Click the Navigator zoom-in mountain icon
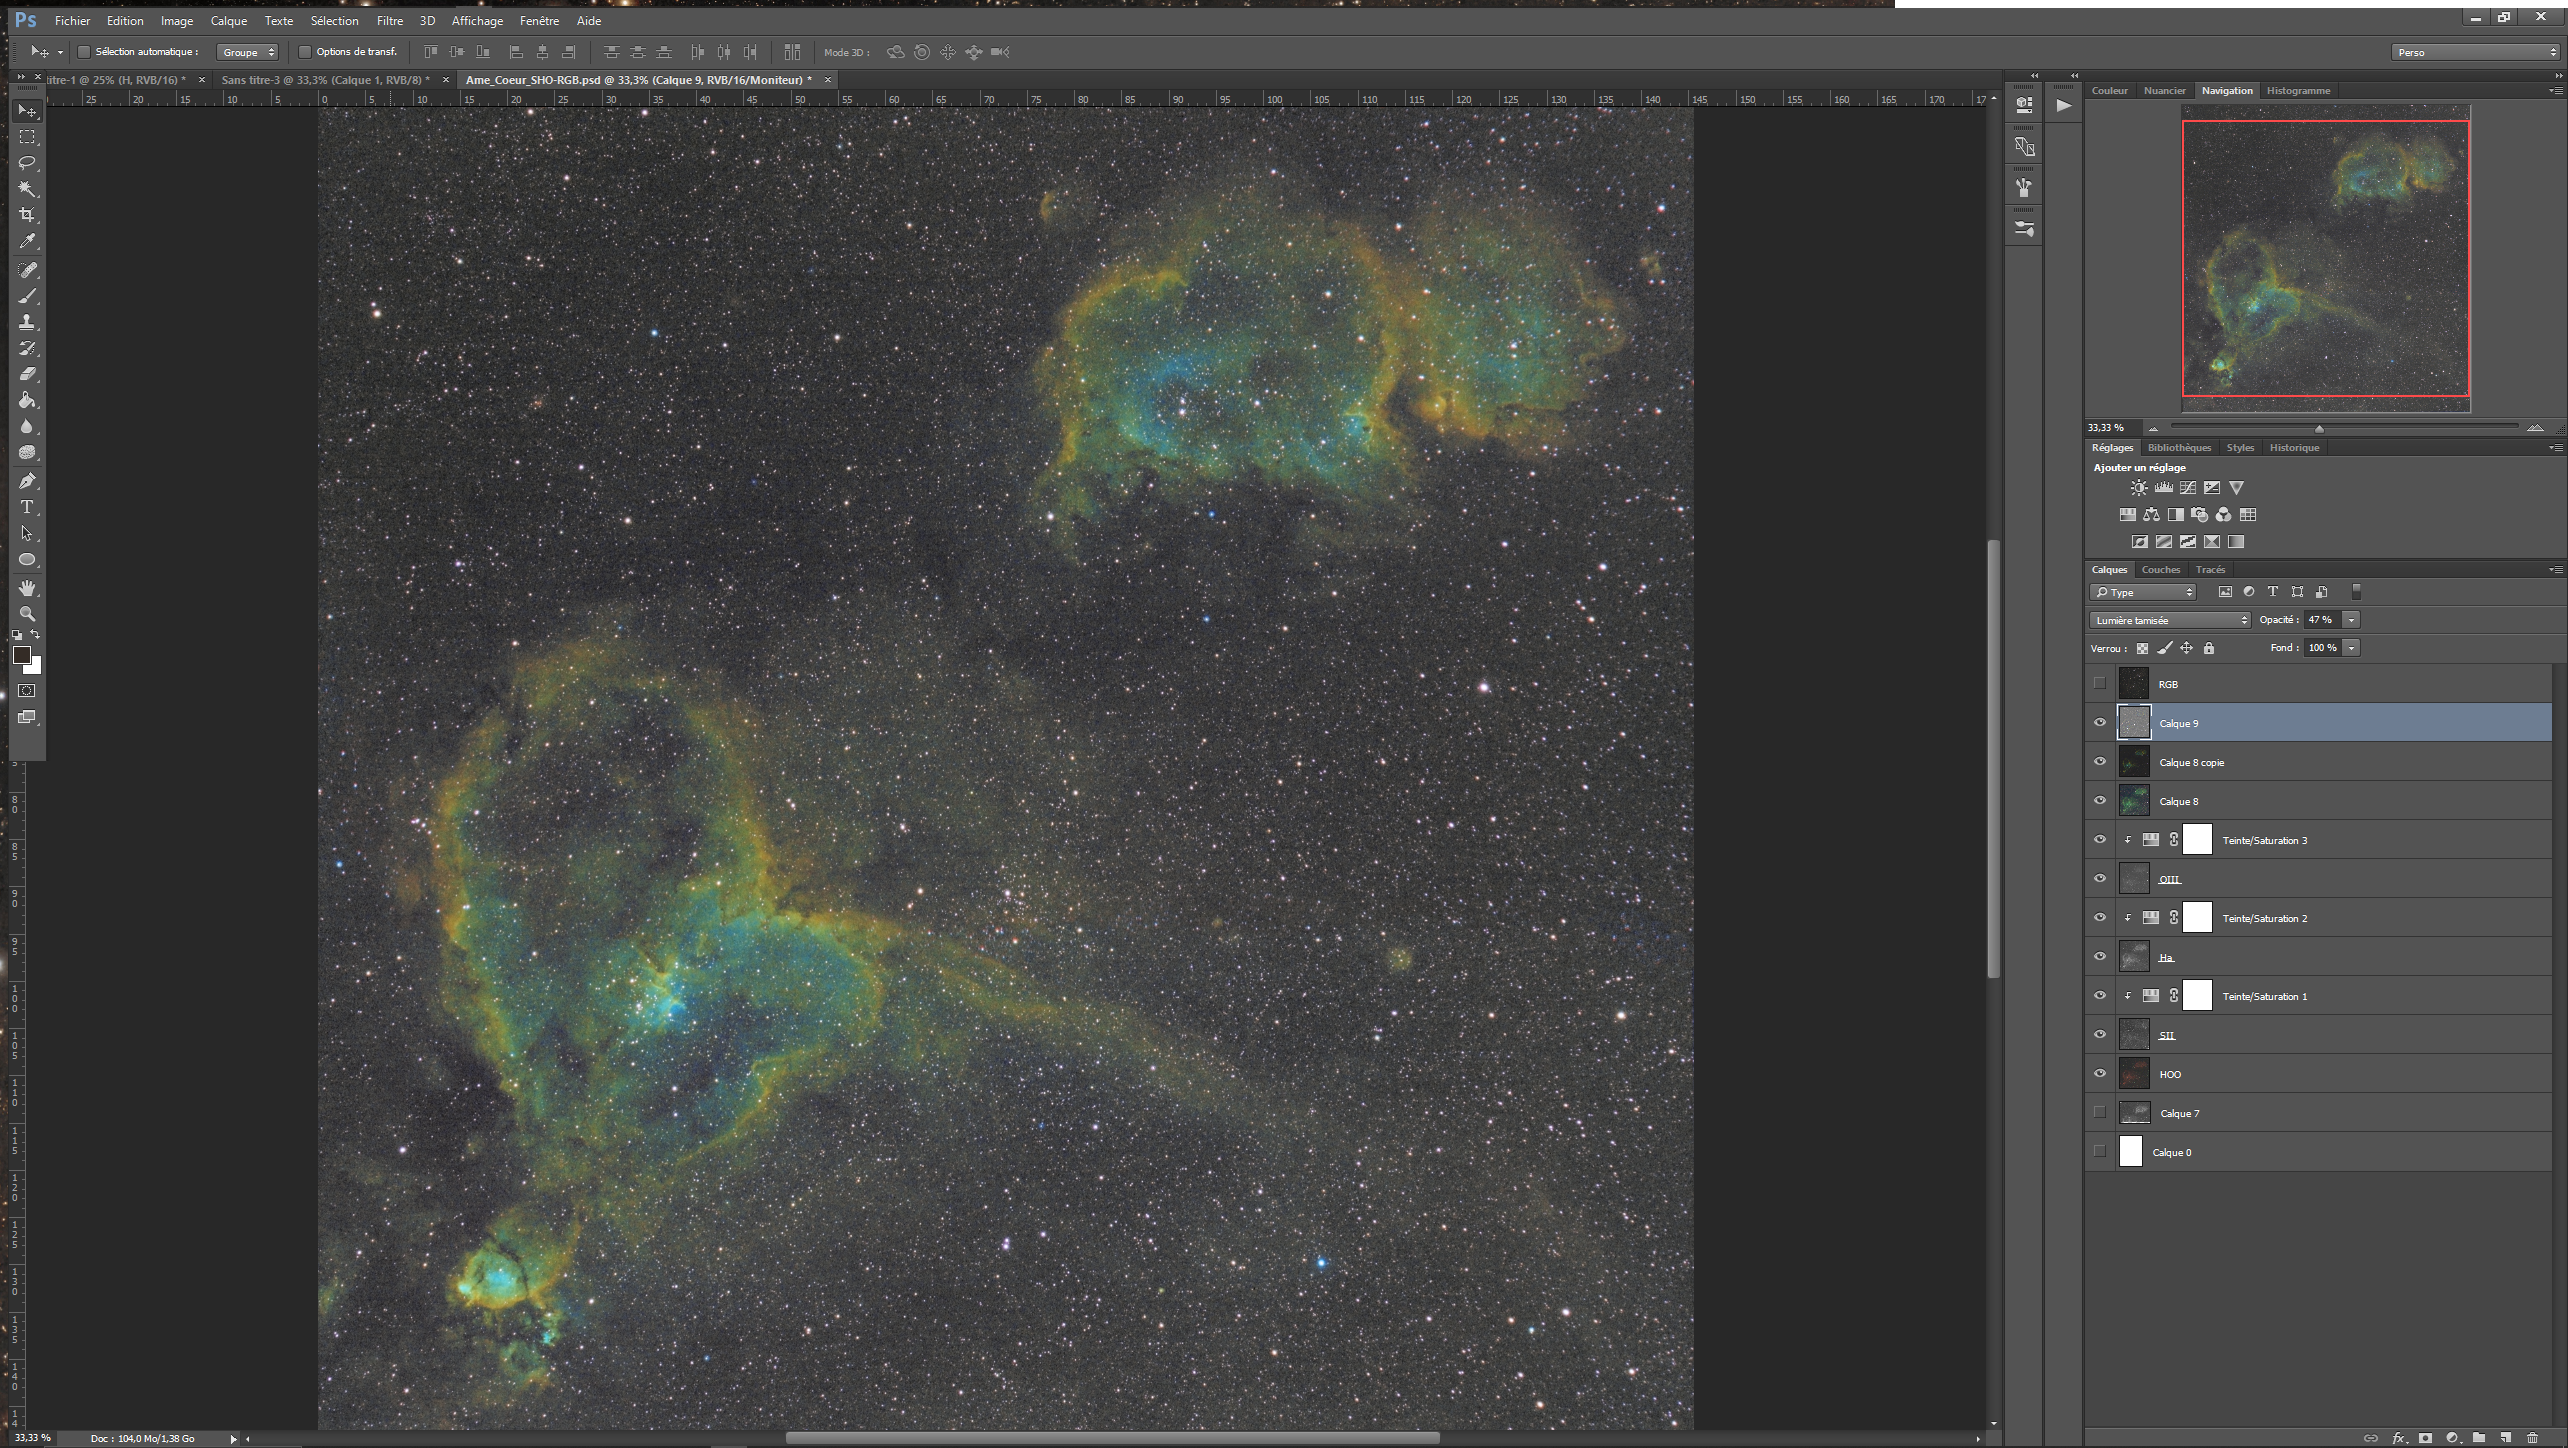 pos(2535,428)
